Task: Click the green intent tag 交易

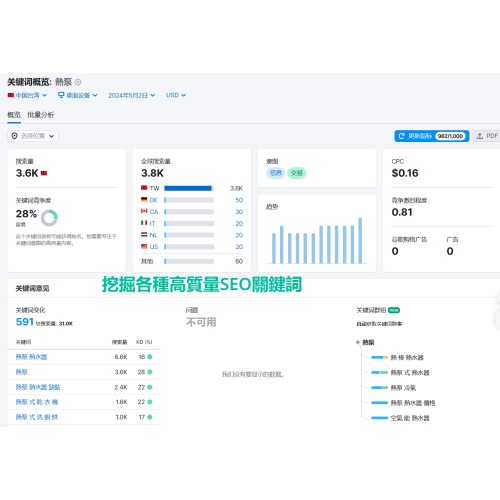Action: pyautogui.click(x=296, y=173)
